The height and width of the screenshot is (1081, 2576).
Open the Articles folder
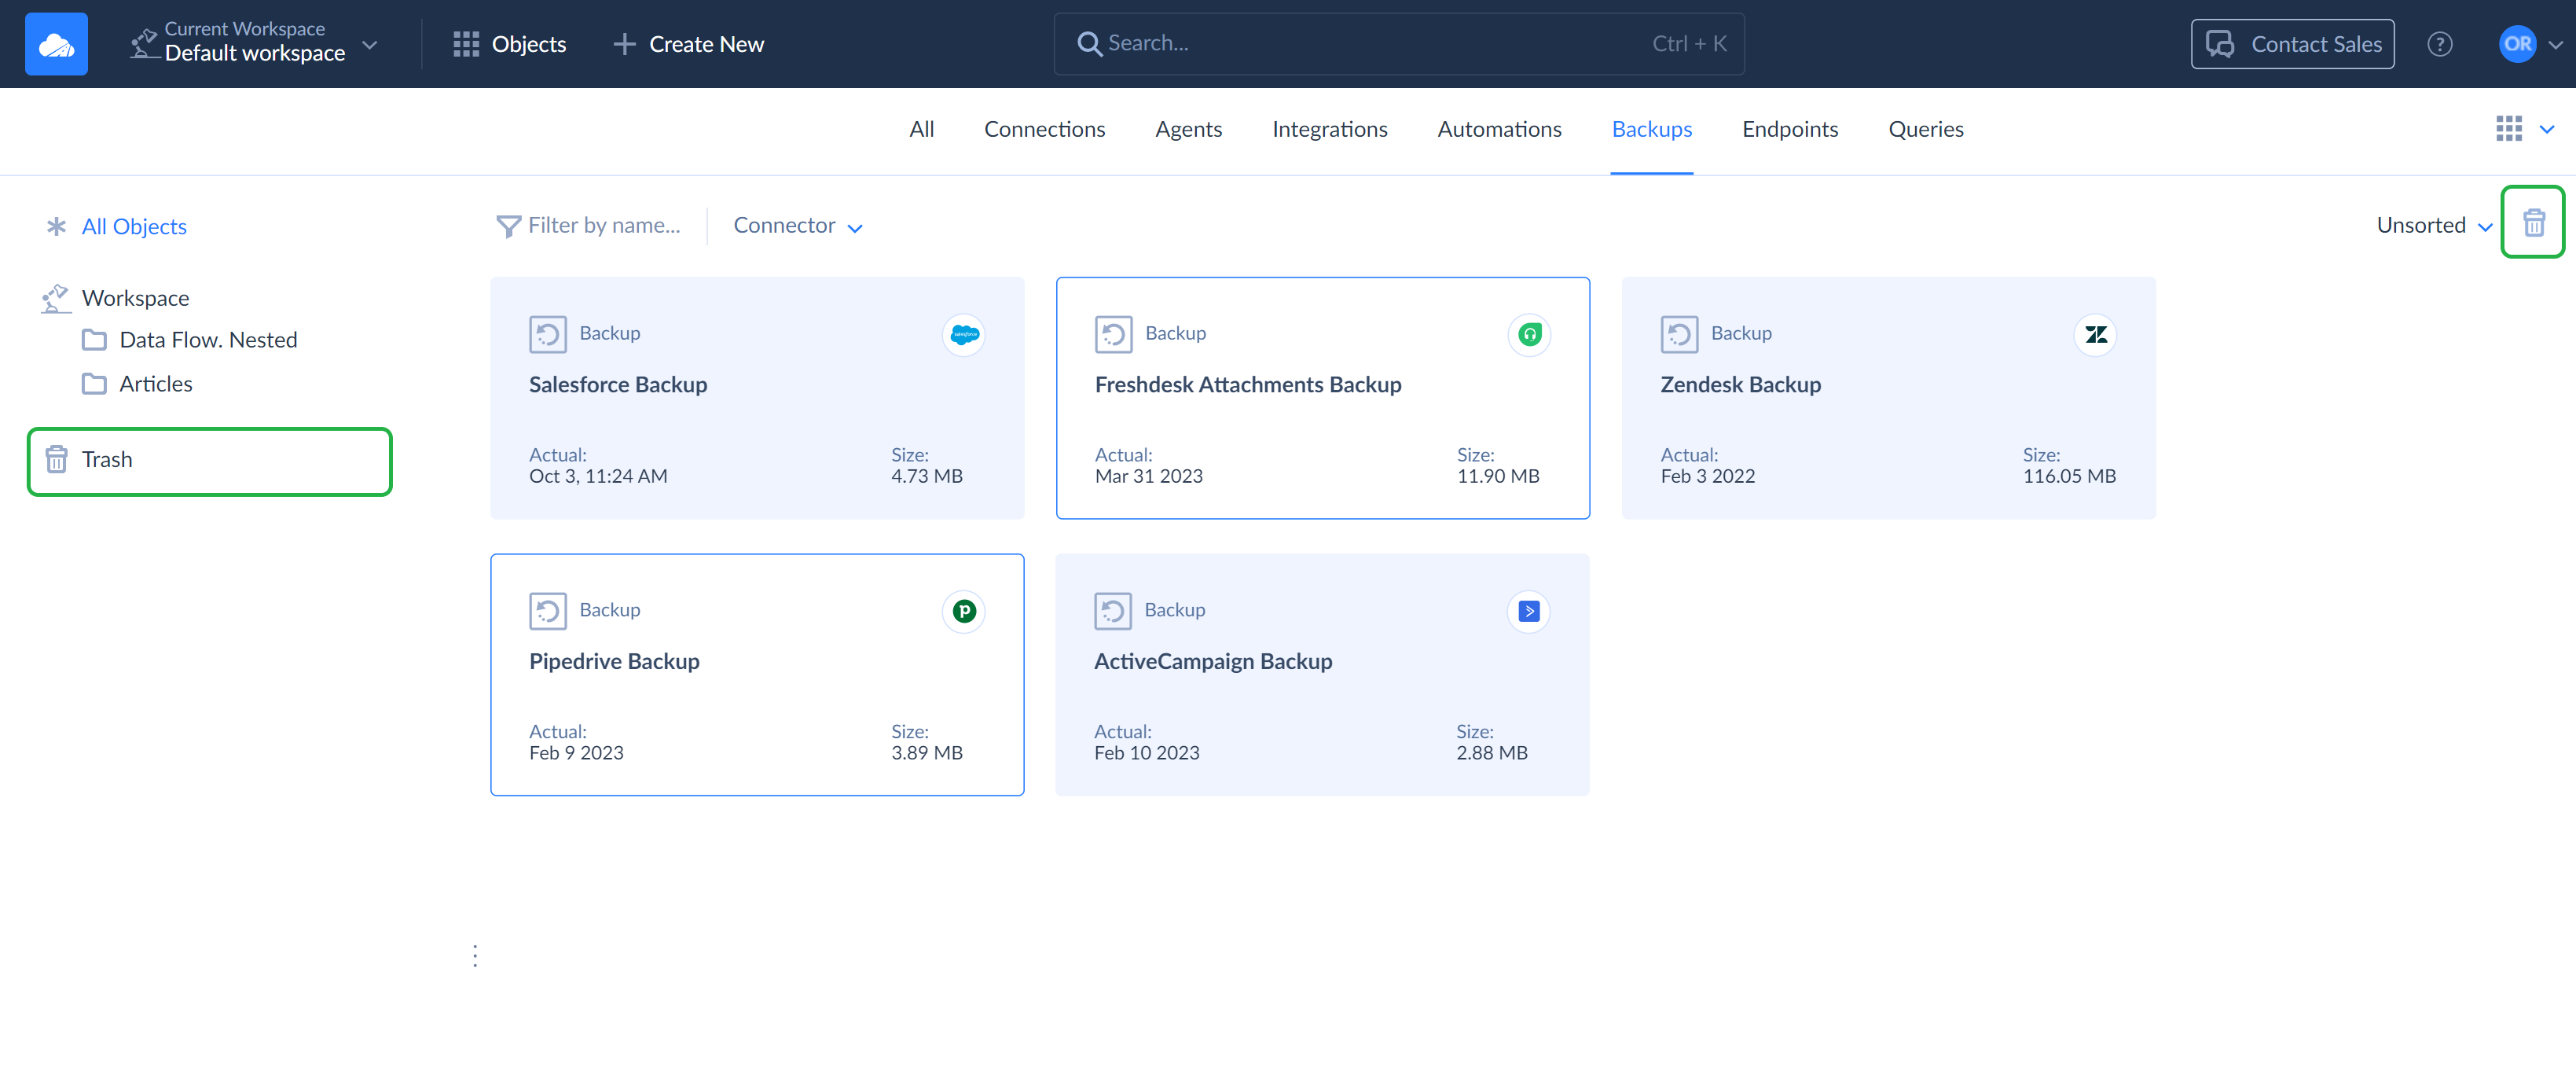point(155,384)
